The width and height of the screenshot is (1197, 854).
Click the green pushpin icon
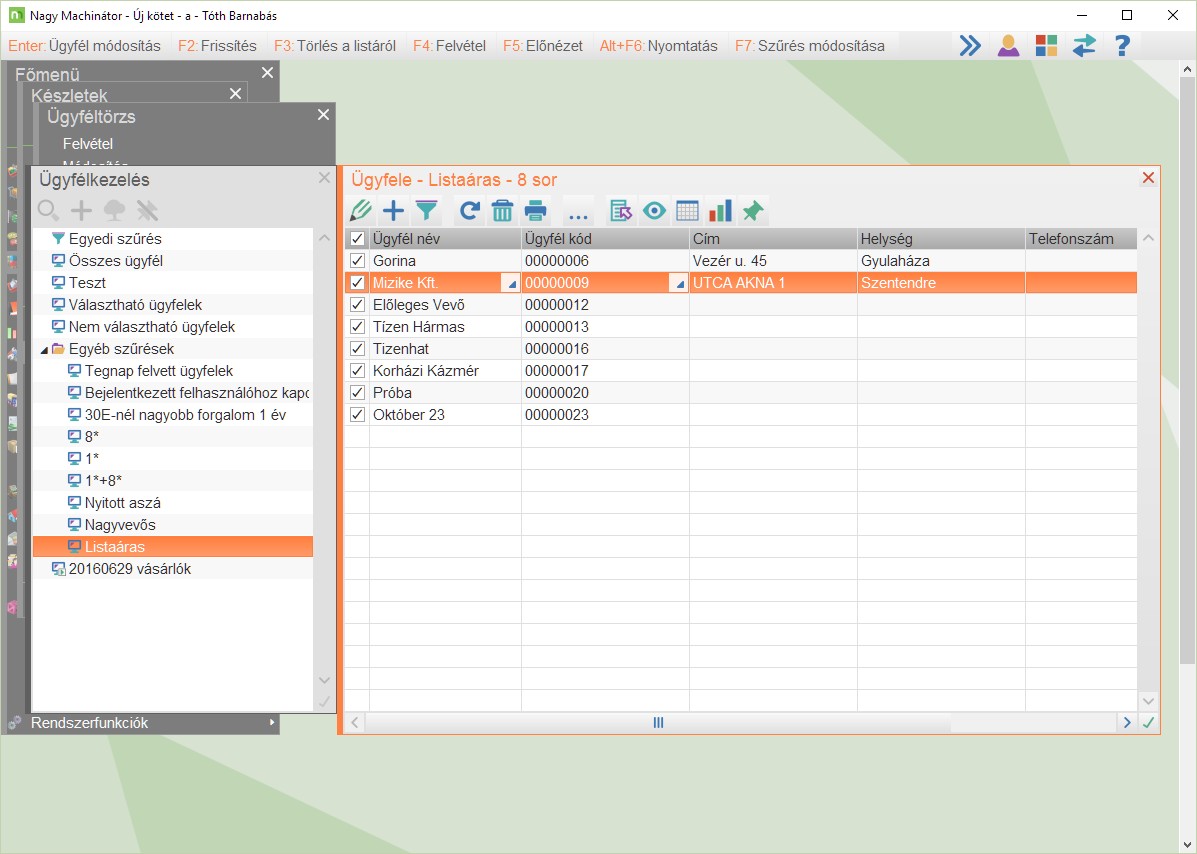(752, 211)
